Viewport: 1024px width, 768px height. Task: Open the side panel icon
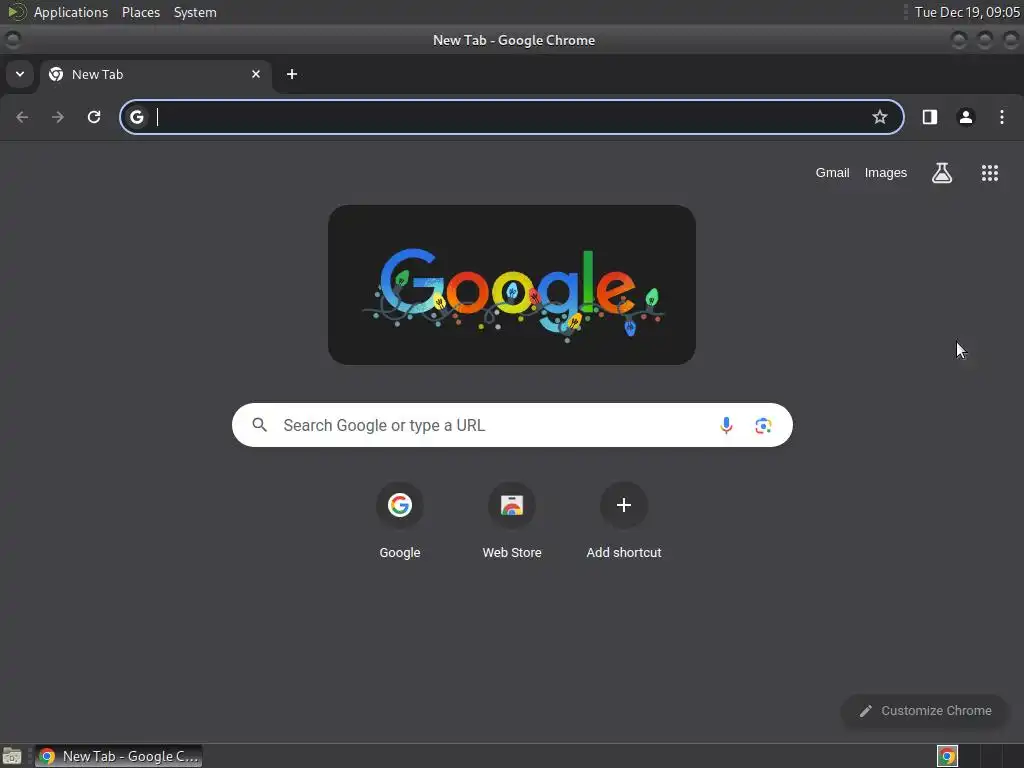[930, 117]
